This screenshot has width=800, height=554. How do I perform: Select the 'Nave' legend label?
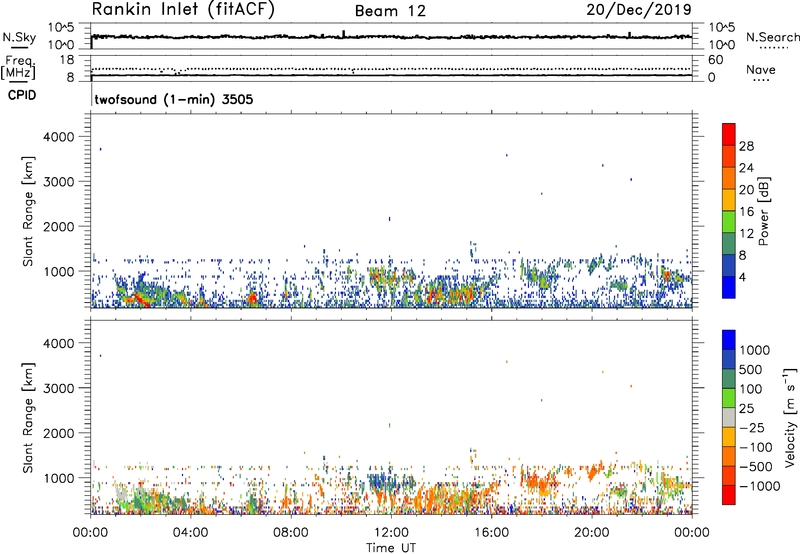coord(760,70)
